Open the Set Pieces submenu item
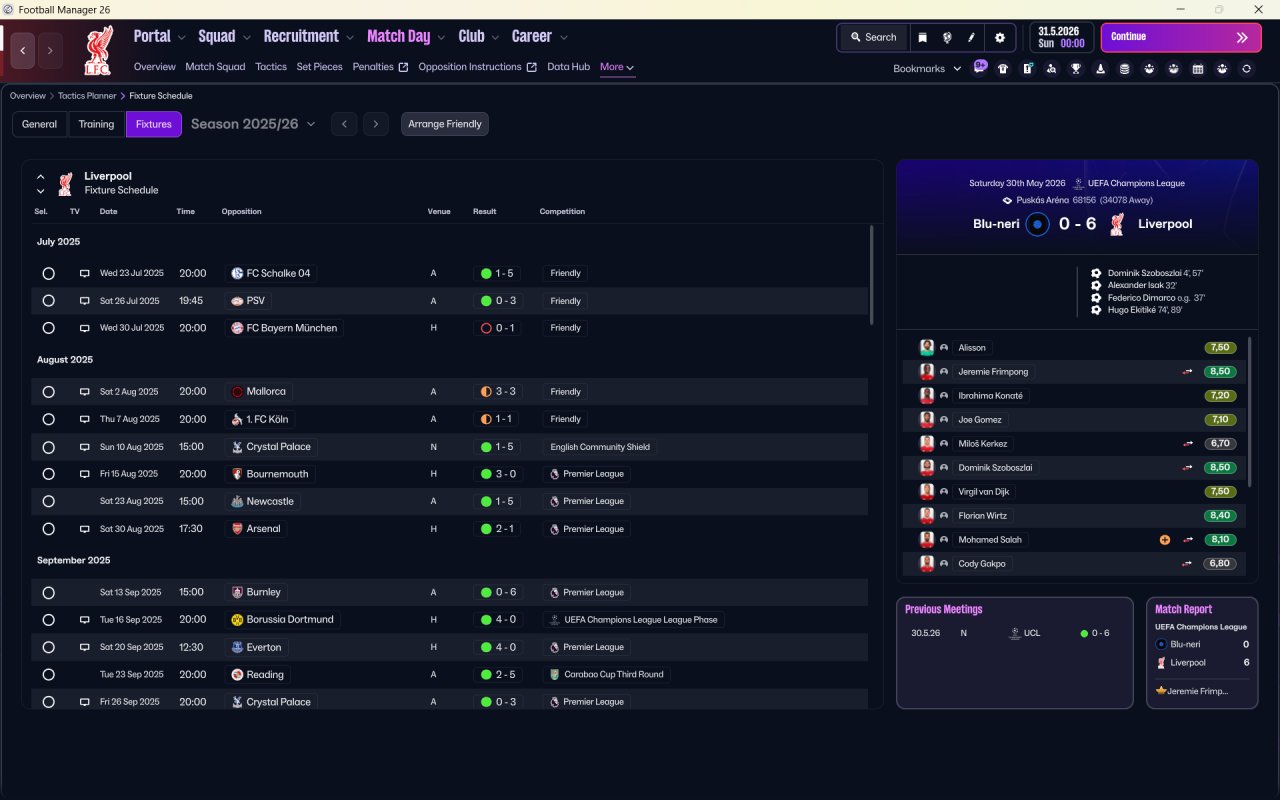This screenshot has height=800, width=1280. (320, 67)
